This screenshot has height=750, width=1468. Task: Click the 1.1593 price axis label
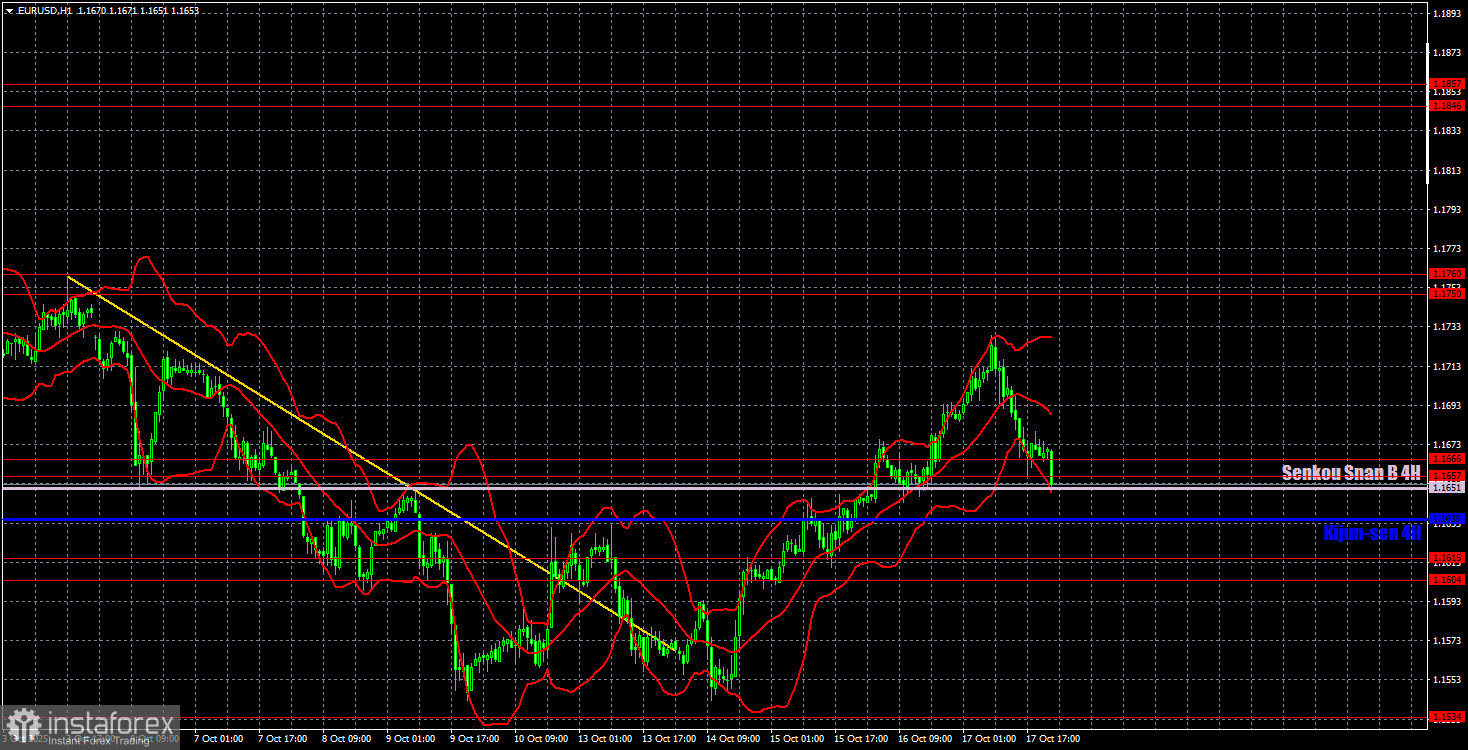click(1447, 601)
